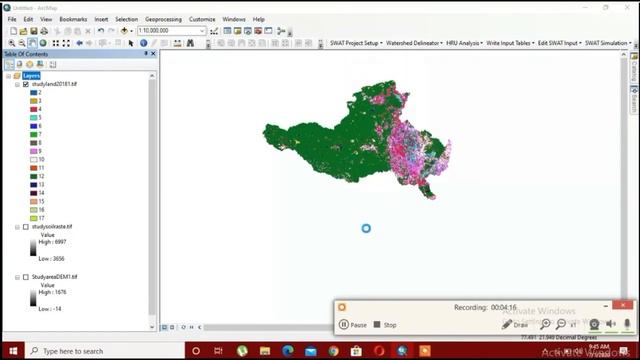Open the Catalog side tab
The width and height of the screenshot is (640, 360).
point(634,67)
